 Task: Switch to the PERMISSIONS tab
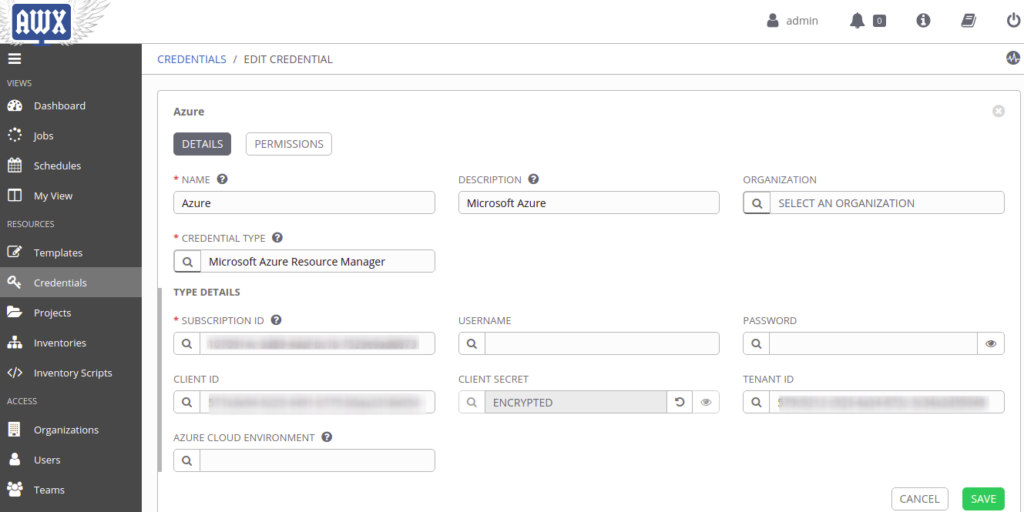(x=289, y=144)
